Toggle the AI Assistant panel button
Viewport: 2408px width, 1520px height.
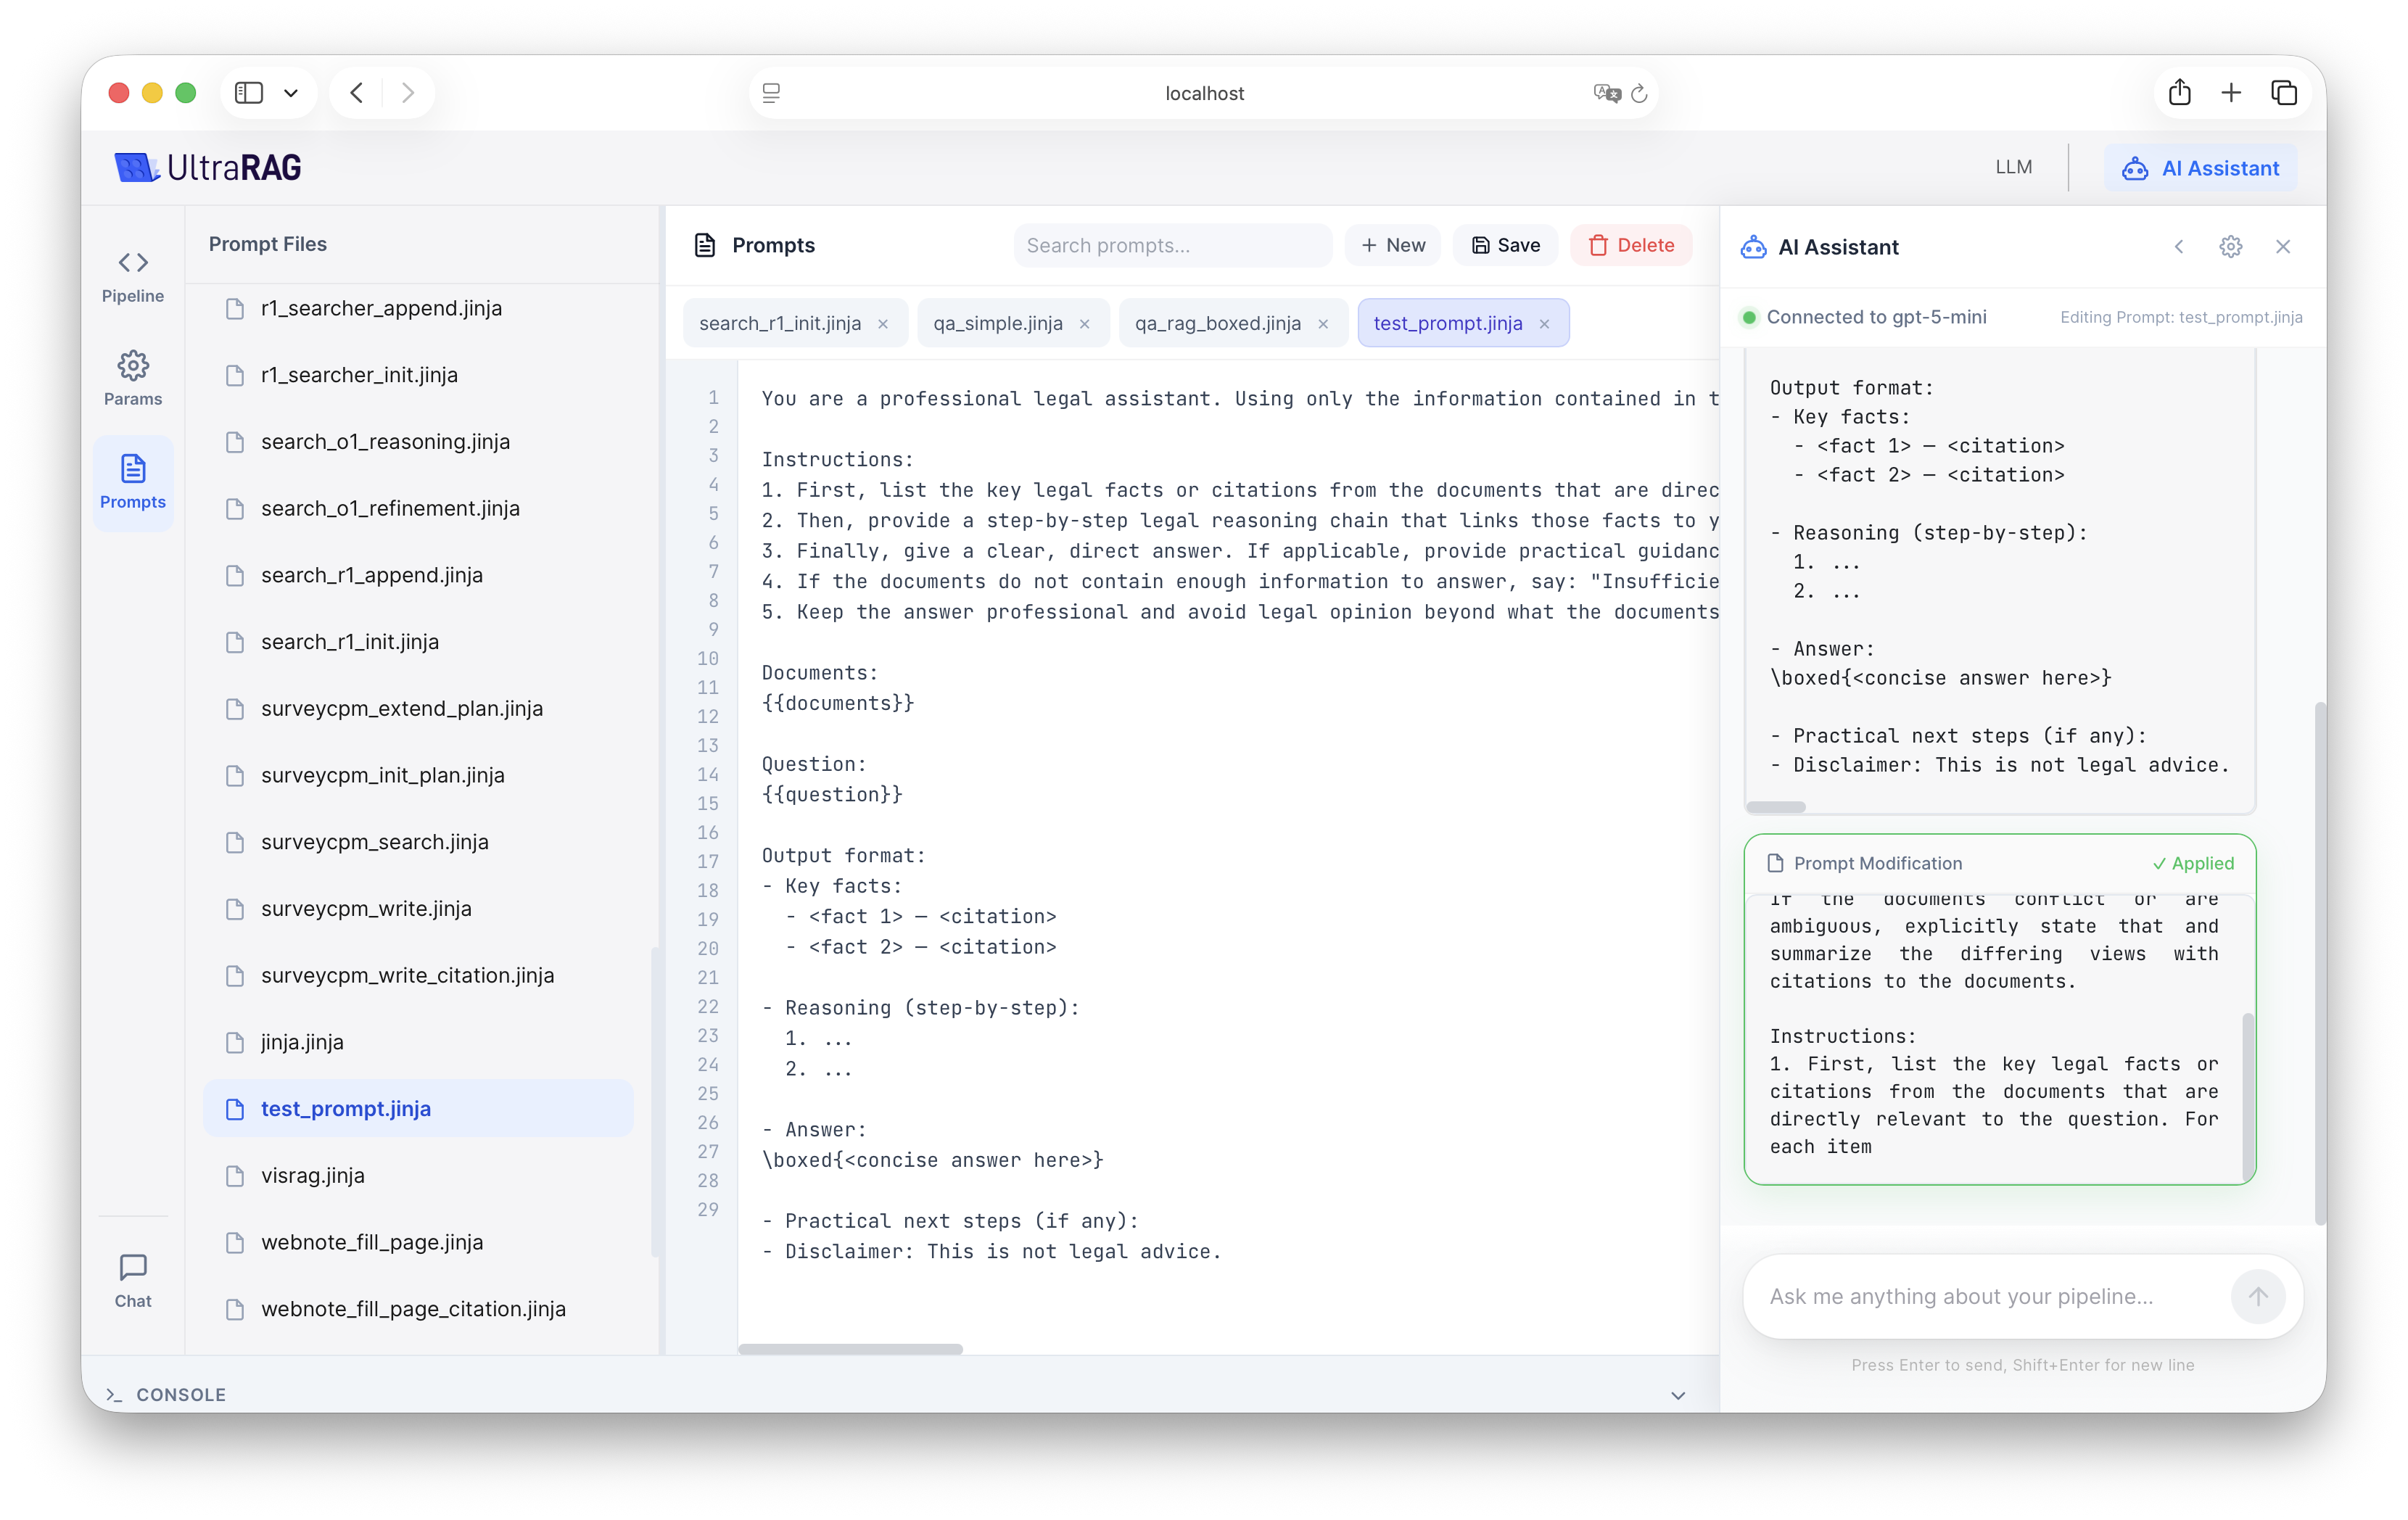click(x=2200, y=168)
